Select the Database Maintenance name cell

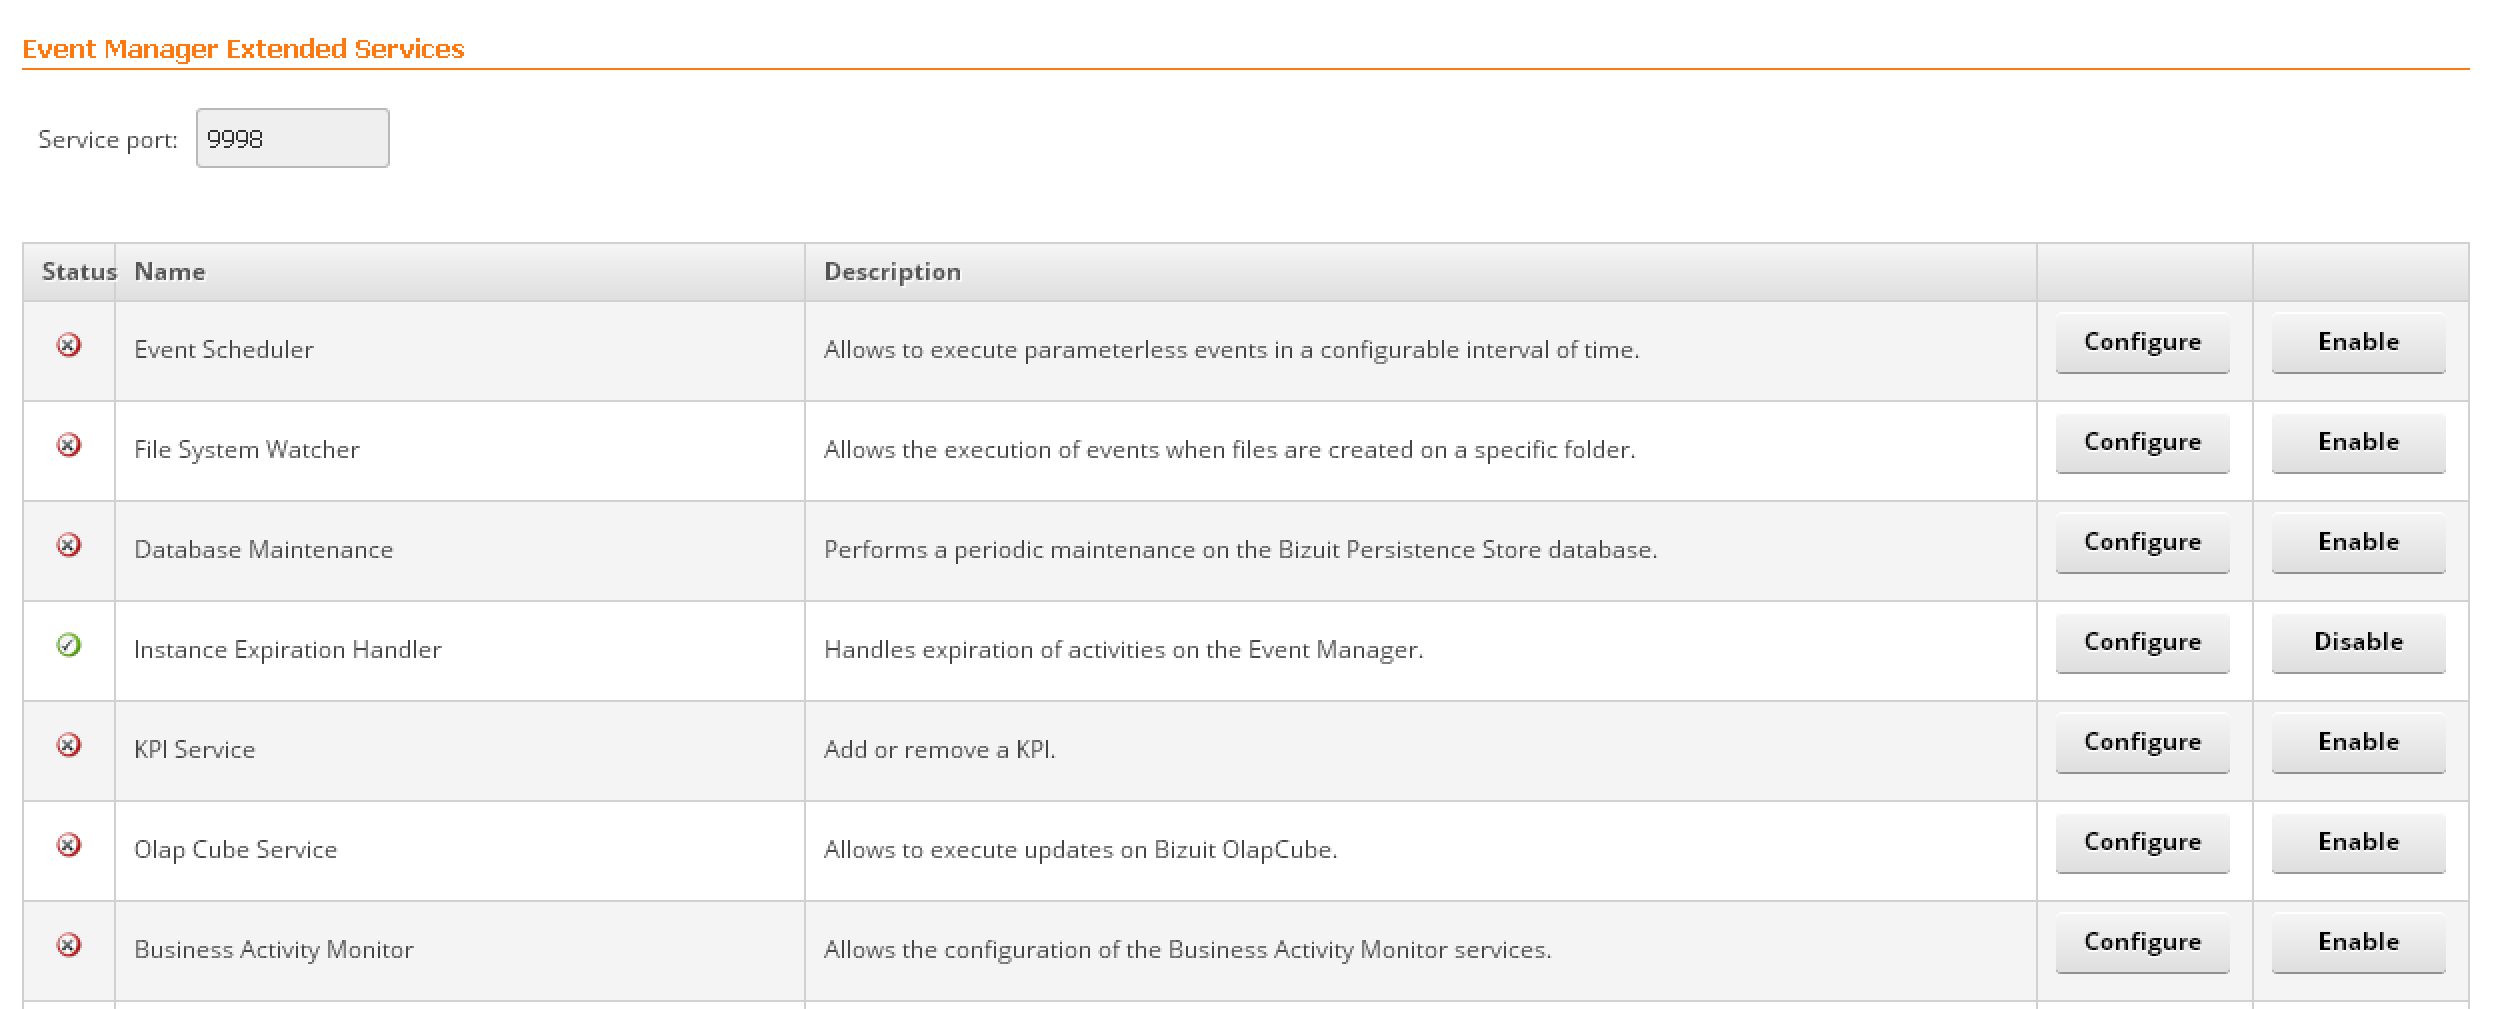tap(460, 551)
